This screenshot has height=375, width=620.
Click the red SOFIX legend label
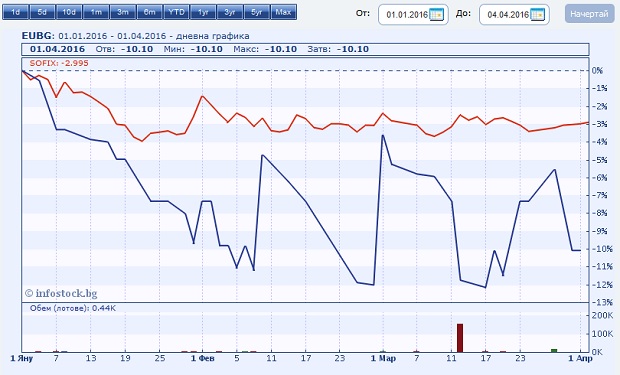click(x=59, y=63)
